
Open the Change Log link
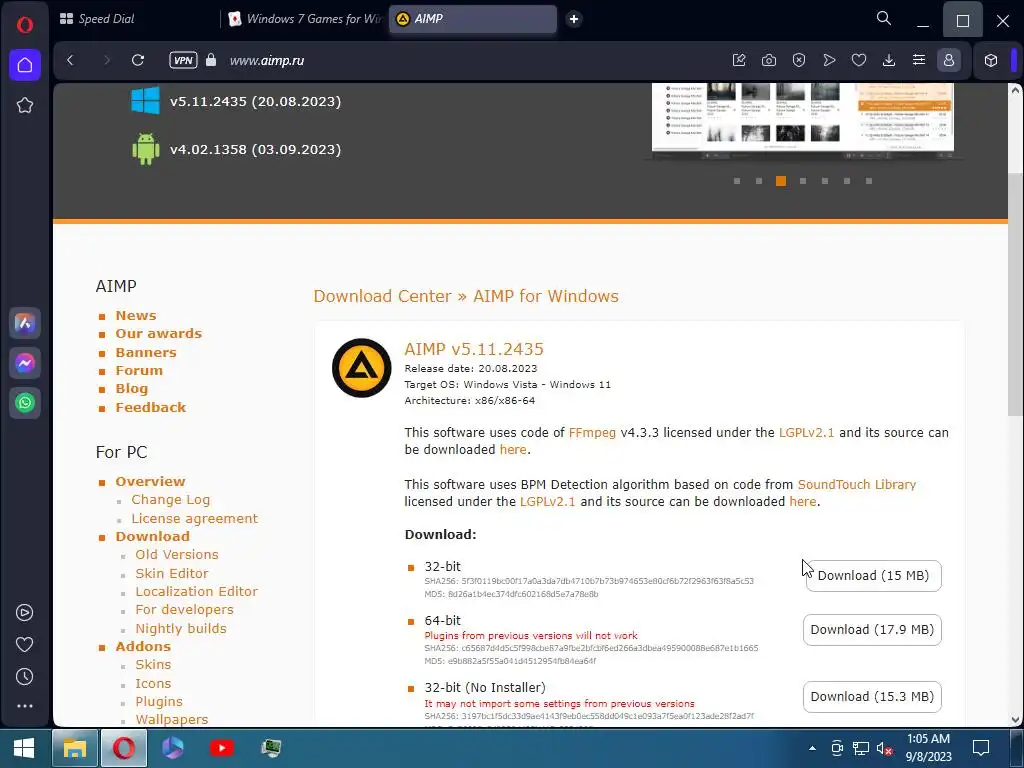[170, 500]
